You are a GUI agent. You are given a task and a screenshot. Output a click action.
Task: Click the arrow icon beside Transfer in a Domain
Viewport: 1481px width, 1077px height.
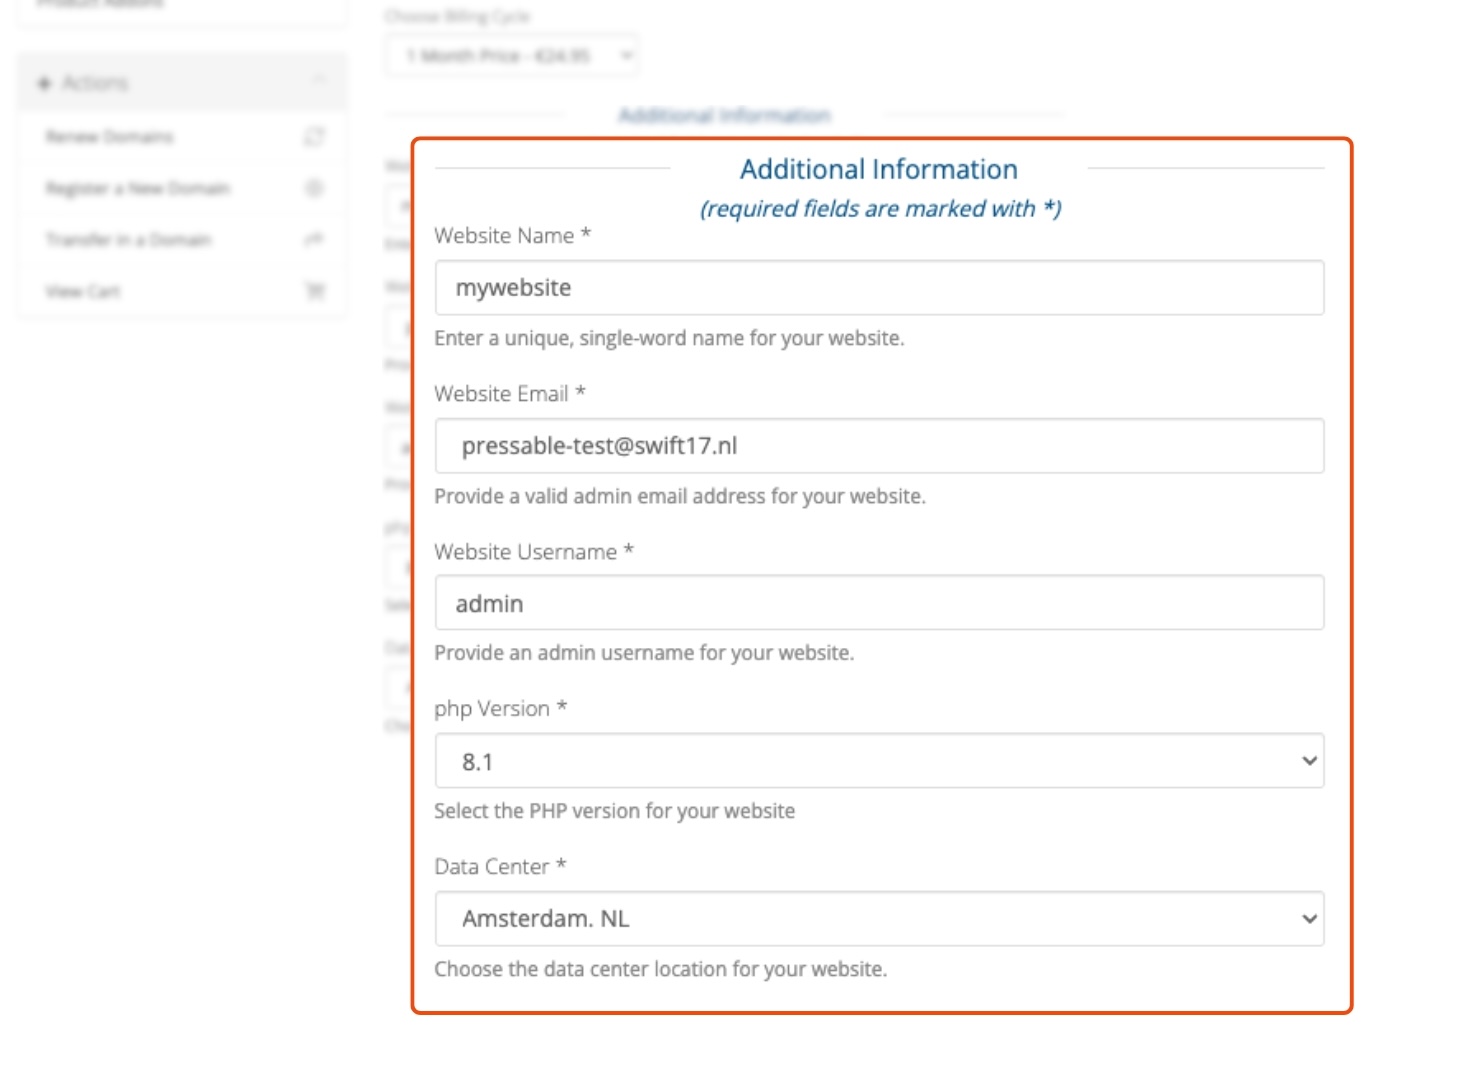(314, 239)
